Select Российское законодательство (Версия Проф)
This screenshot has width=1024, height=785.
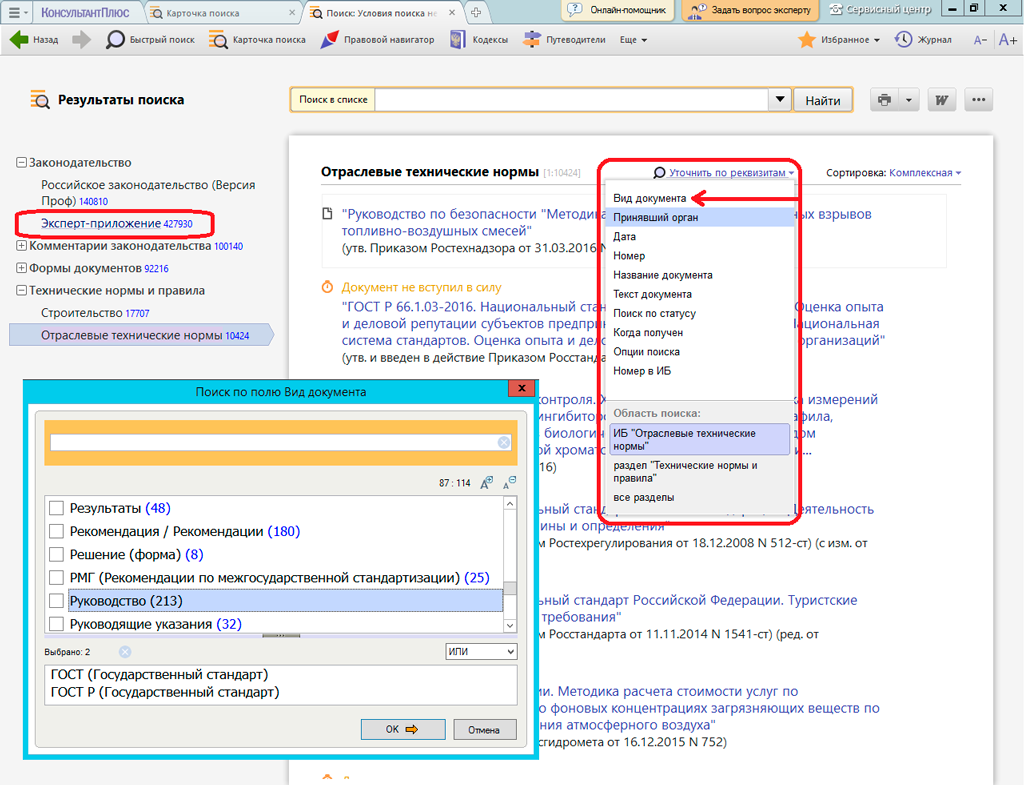pos(148,193)
